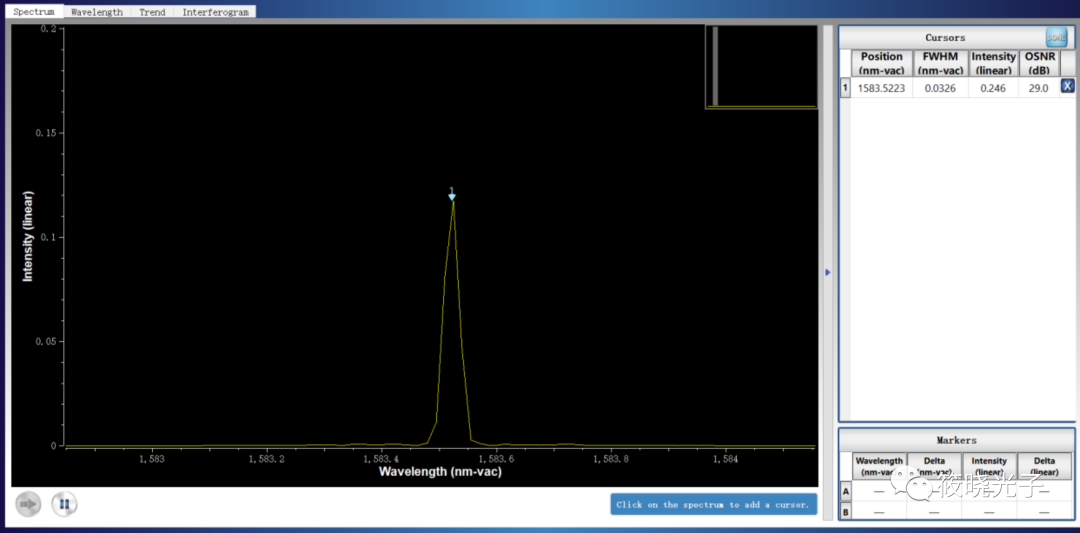Open the overview thumbnail of spectrum
The height and width of the screenshot is (533, 1080).
pyautogui.click(x=761, y=66)
